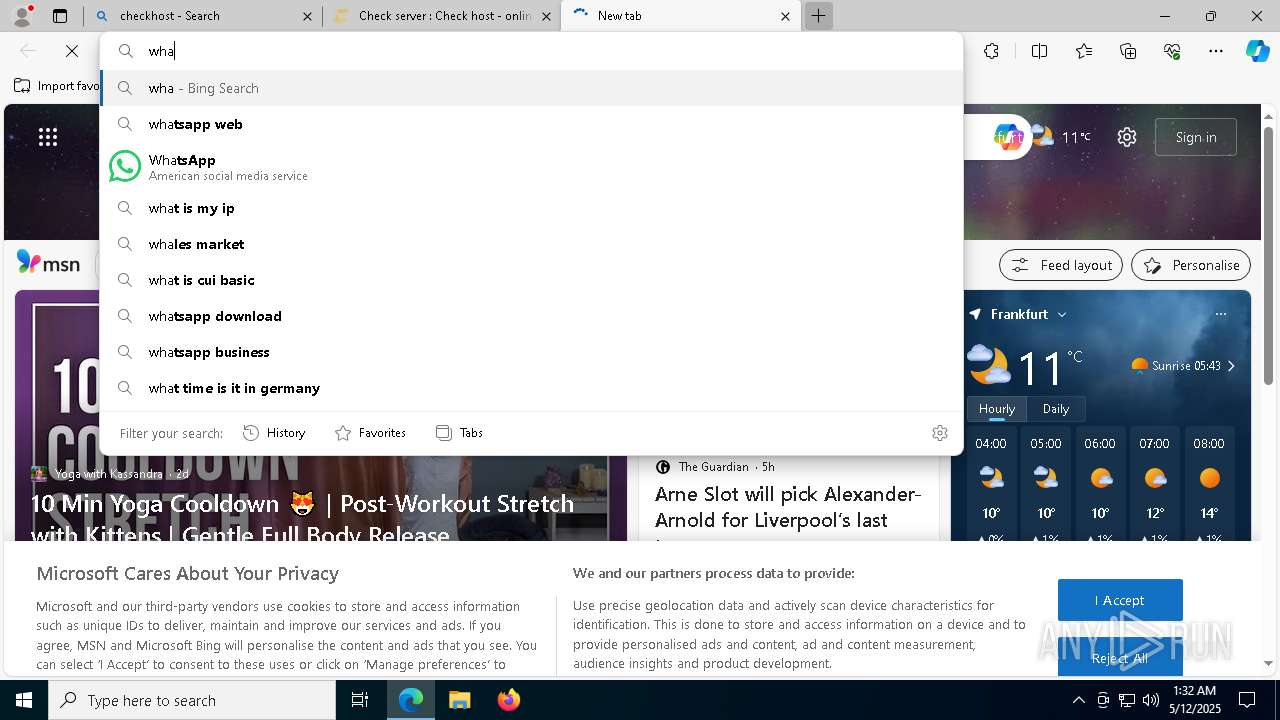Open File Explorer from the taskbar
Screen dimensions: 1280x720
click(x=459, y=700)
